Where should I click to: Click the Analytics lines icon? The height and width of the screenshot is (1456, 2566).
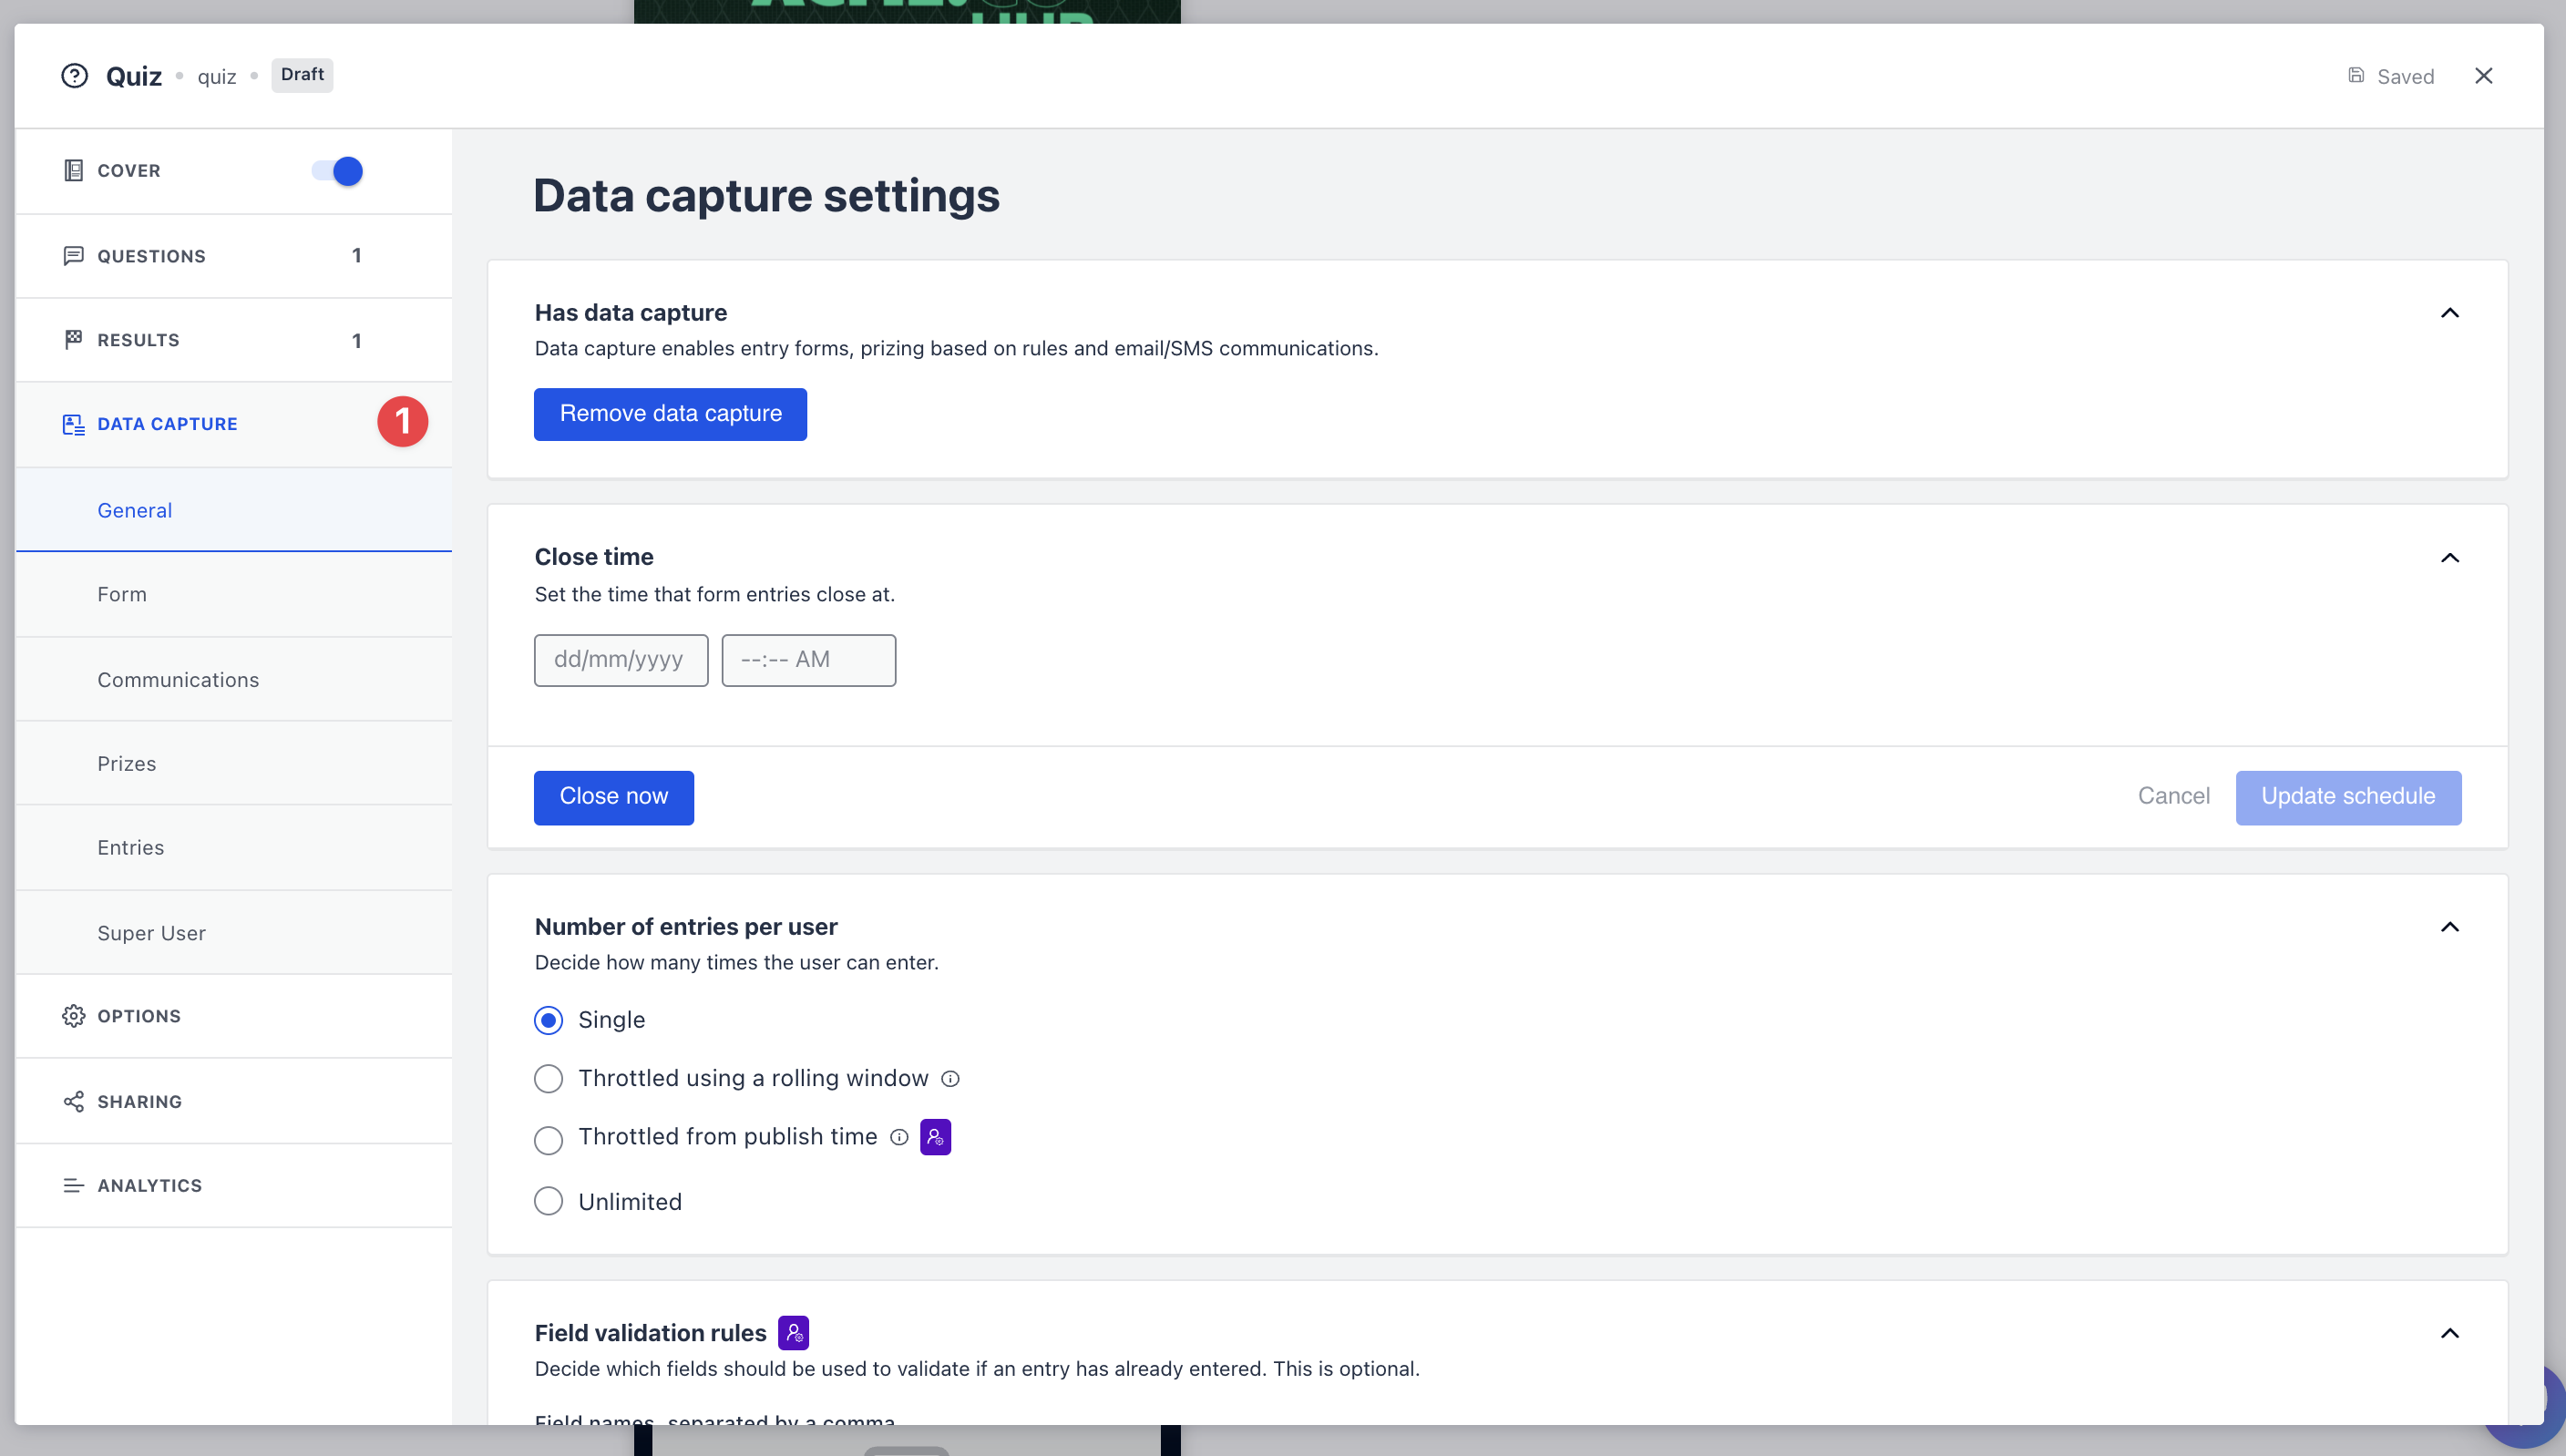coord(73,1185)
